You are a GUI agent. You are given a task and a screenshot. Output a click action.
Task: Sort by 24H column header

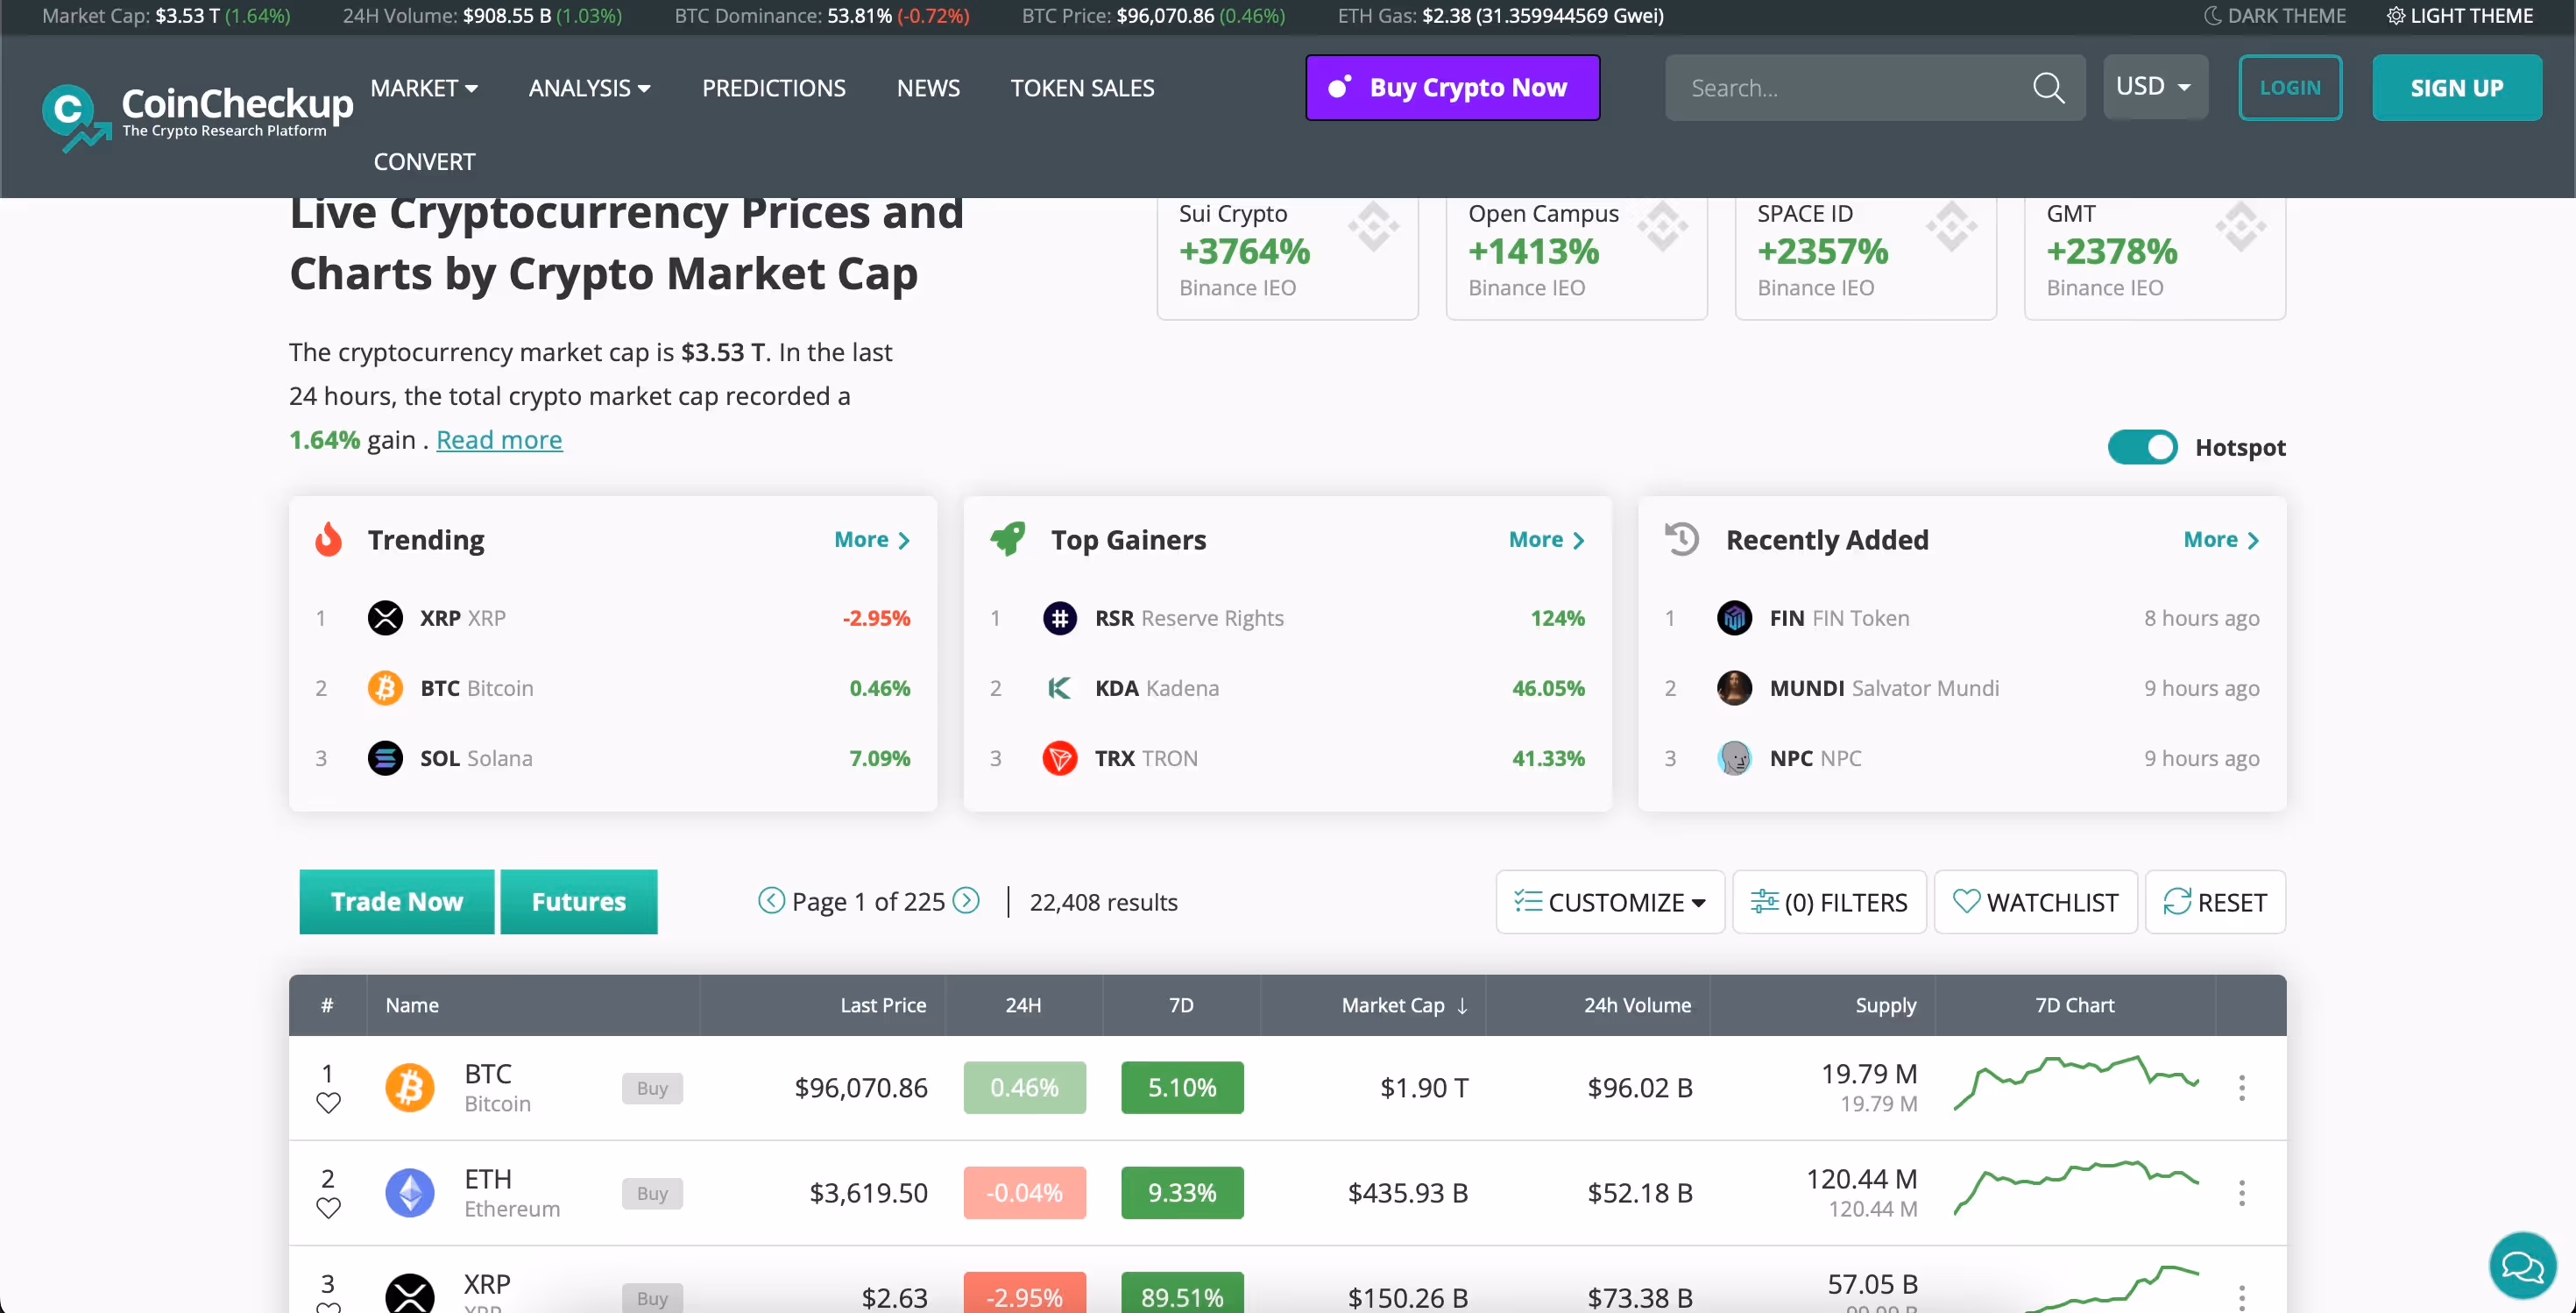click(1023, 1005)
